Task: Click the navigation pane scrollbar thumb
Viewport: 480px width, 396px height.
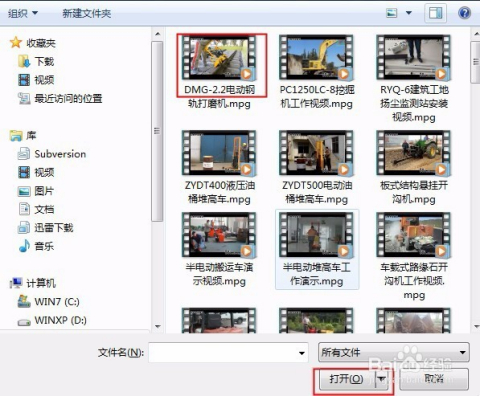Action: 157,131
